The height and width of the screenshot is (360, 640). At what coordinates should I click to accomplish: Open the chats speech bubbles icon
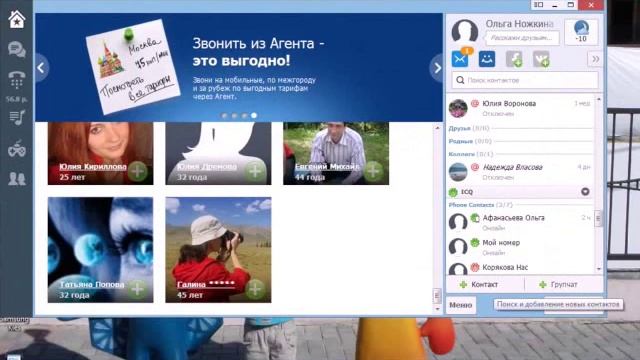tap(16, 50)
